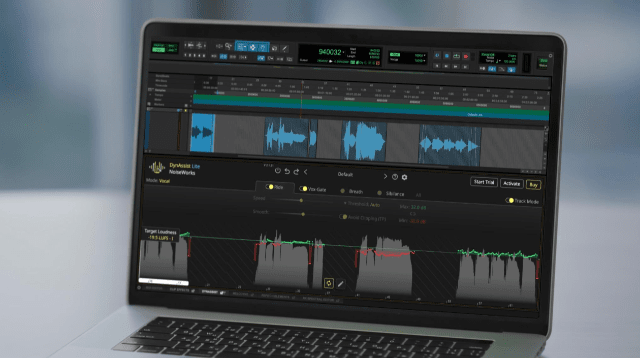This screenshot has height=360, width=640.
Task: Redo the last plugin change
Action: pyautogui.click(x=296, y=172)
